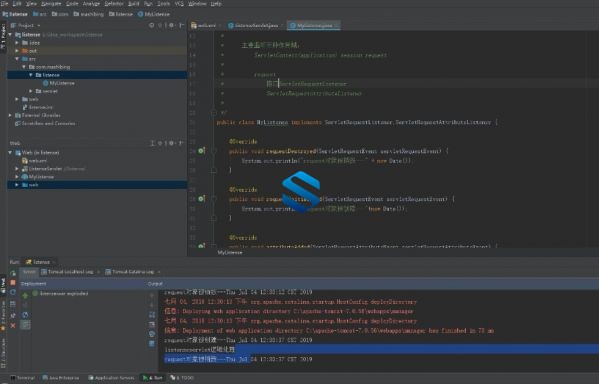Collapse the listener project root node

point(10,34)
